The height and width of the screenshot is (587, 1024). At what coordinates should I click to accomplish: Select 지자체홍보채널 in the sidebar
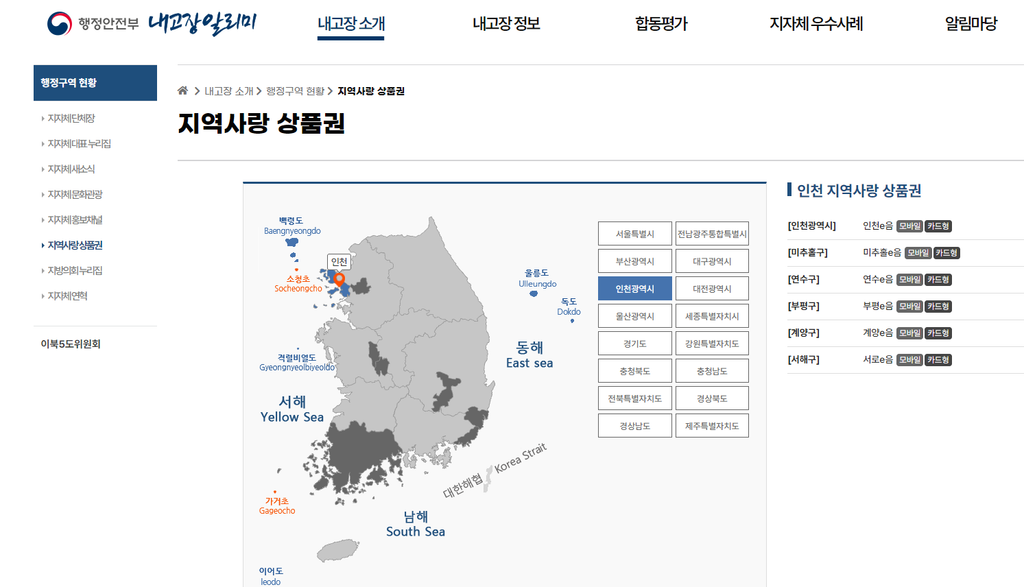[x=75, y=220]
